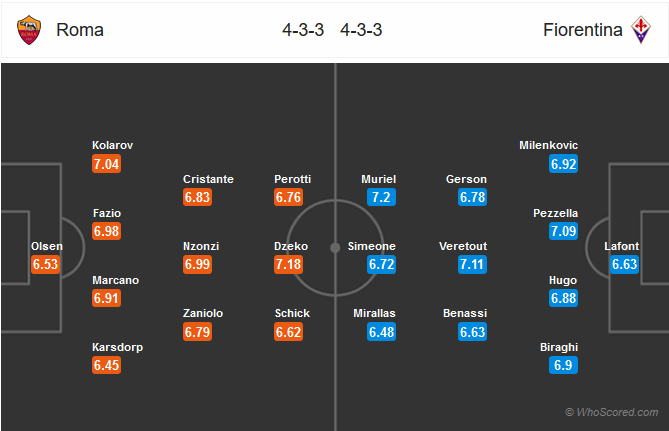
Task: Click Fiorentina's 4-3-3 formation text
Action: pyautogui.click(x=361, y=30)
